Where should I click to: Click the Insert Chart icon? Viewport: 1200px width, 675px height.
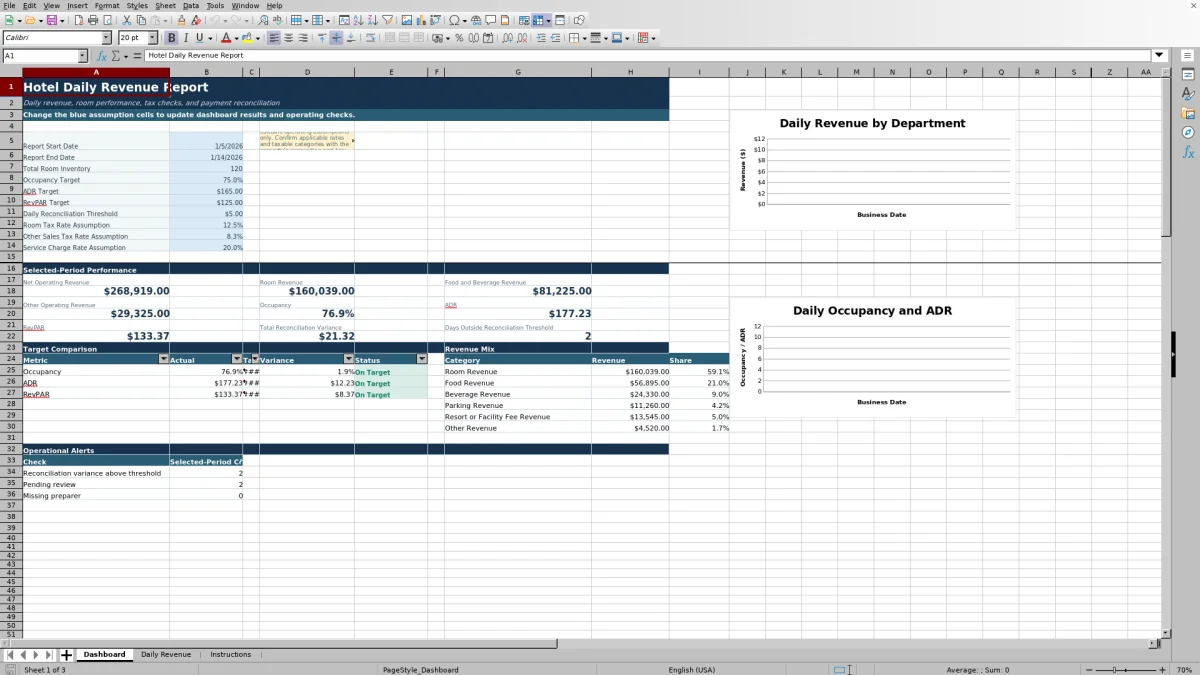click(x=421, y=20)
